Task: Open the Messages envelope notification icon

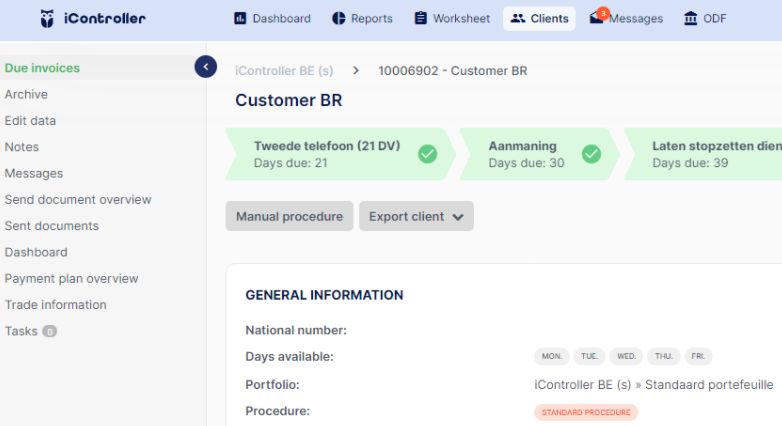Action: click(x=598, y=16)
